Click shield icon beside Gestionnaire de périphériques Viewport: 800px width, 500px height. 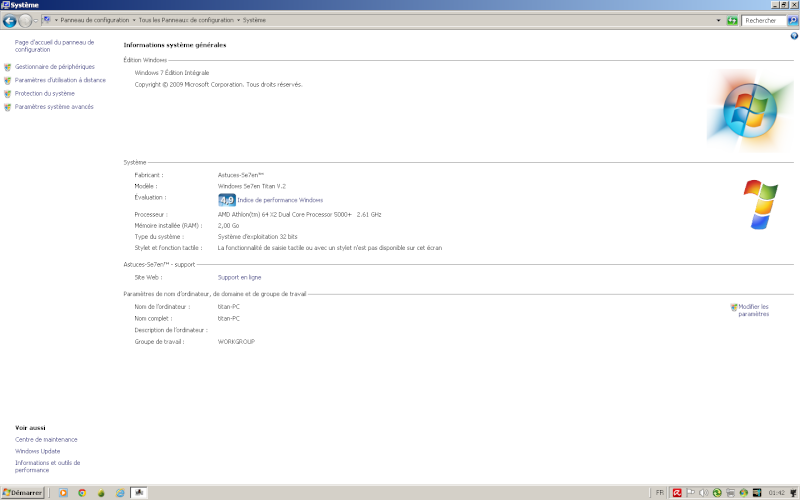[8, 67]
